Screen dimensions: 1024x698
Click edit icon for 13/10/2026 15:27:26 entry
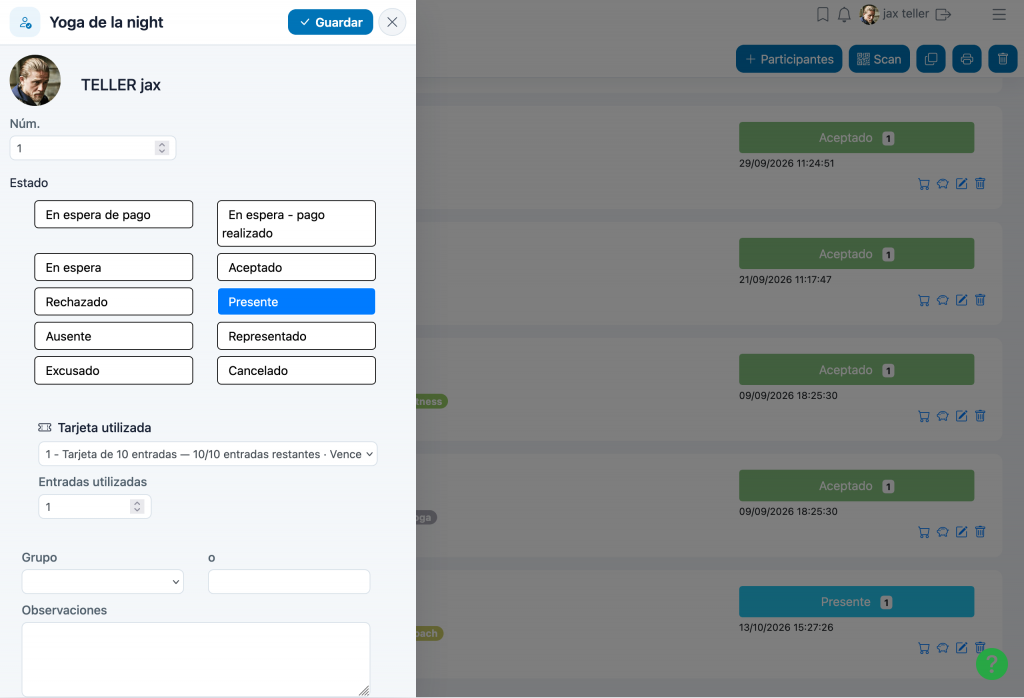click(961, 648)
